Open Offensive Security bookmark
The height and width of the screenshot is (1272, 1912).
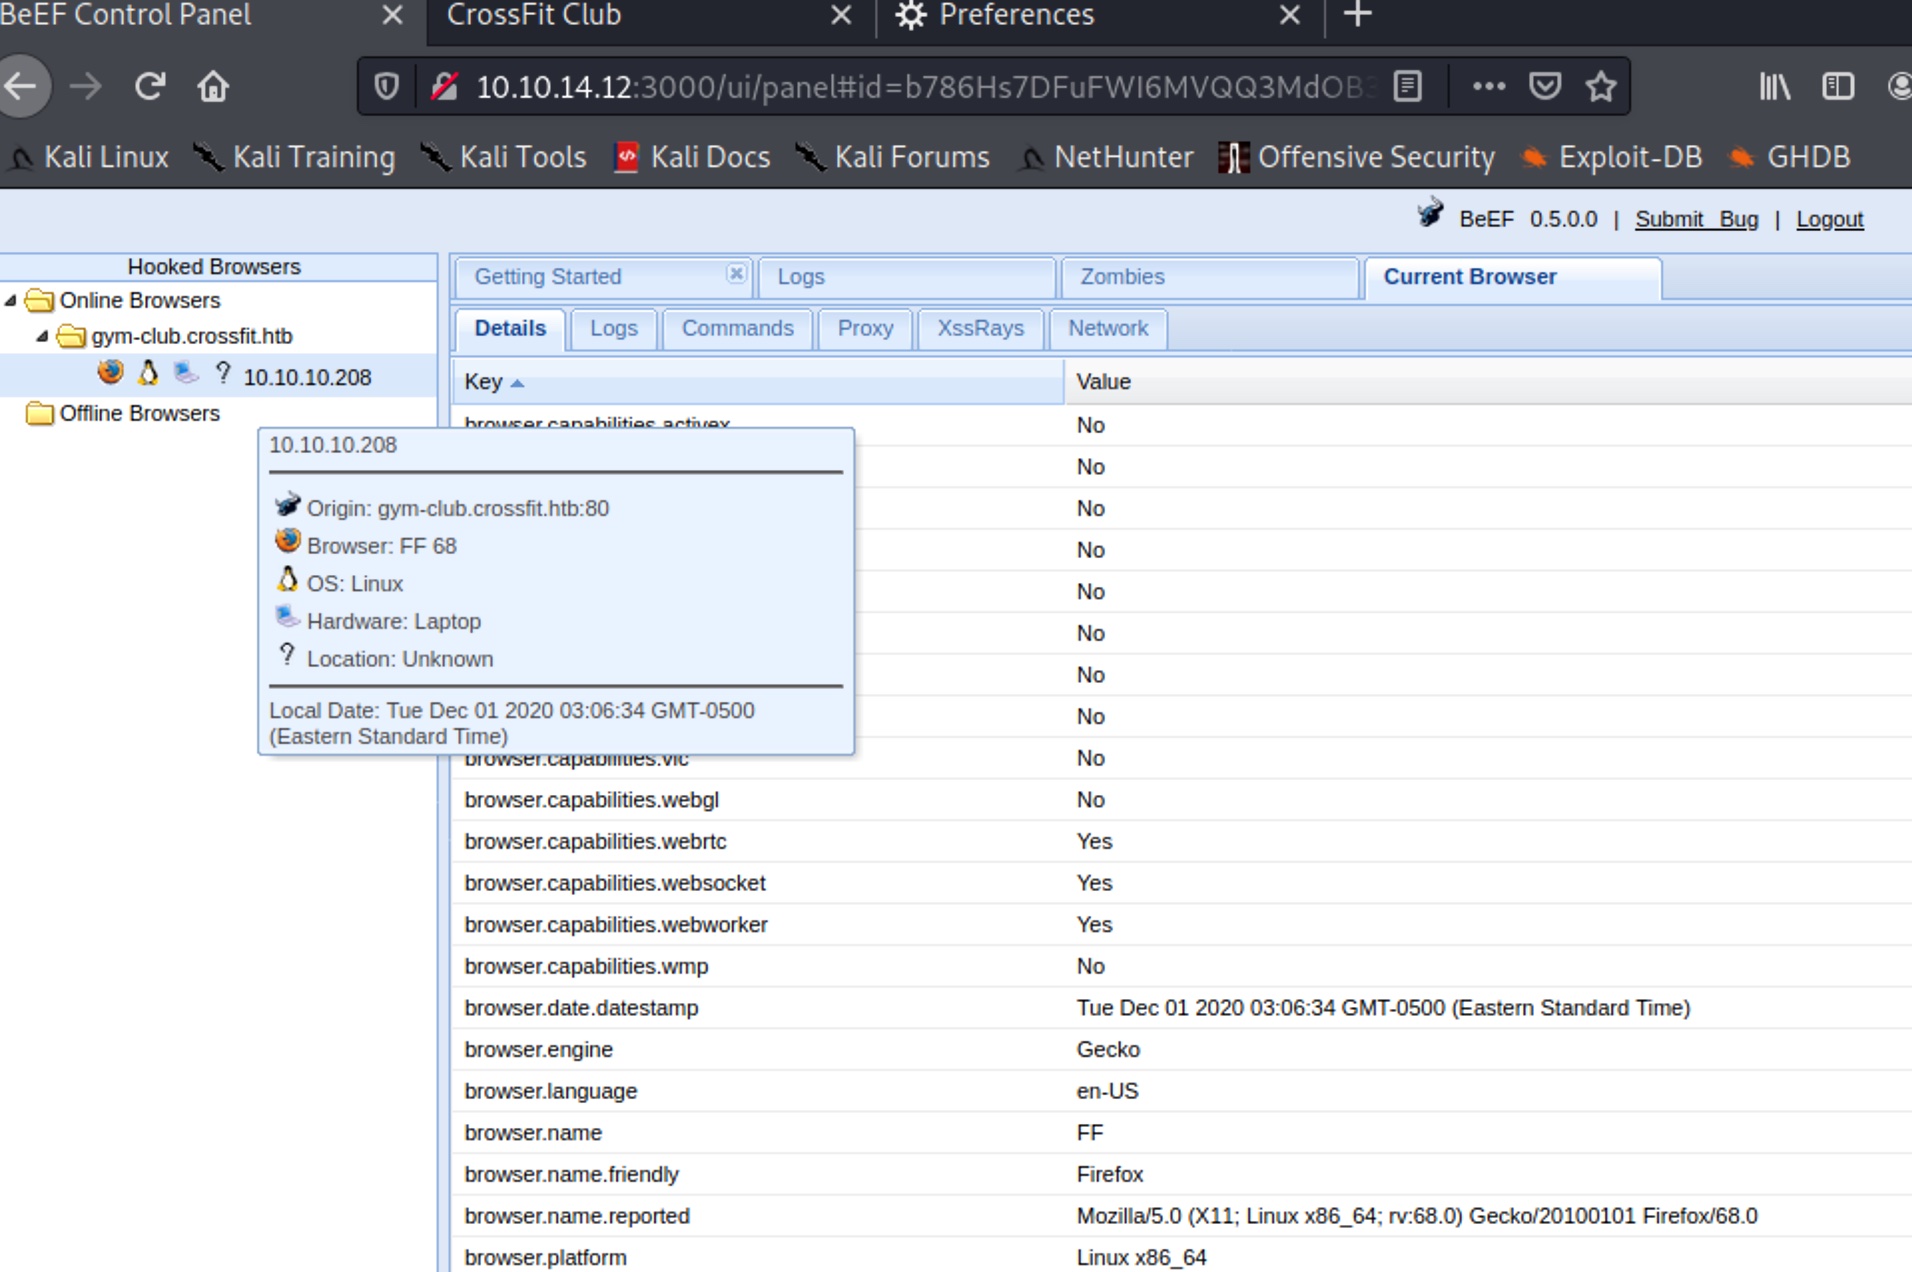pyautogui.click(x=1357, y=157)
